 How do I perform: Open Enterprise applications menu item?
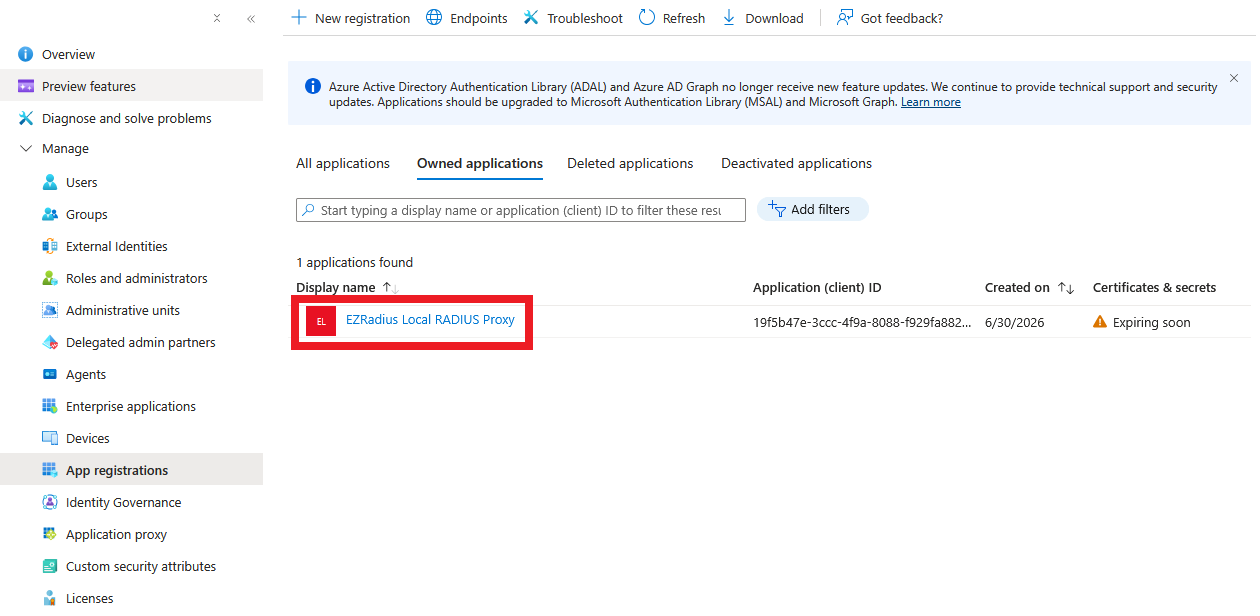[x=131, y=406]
